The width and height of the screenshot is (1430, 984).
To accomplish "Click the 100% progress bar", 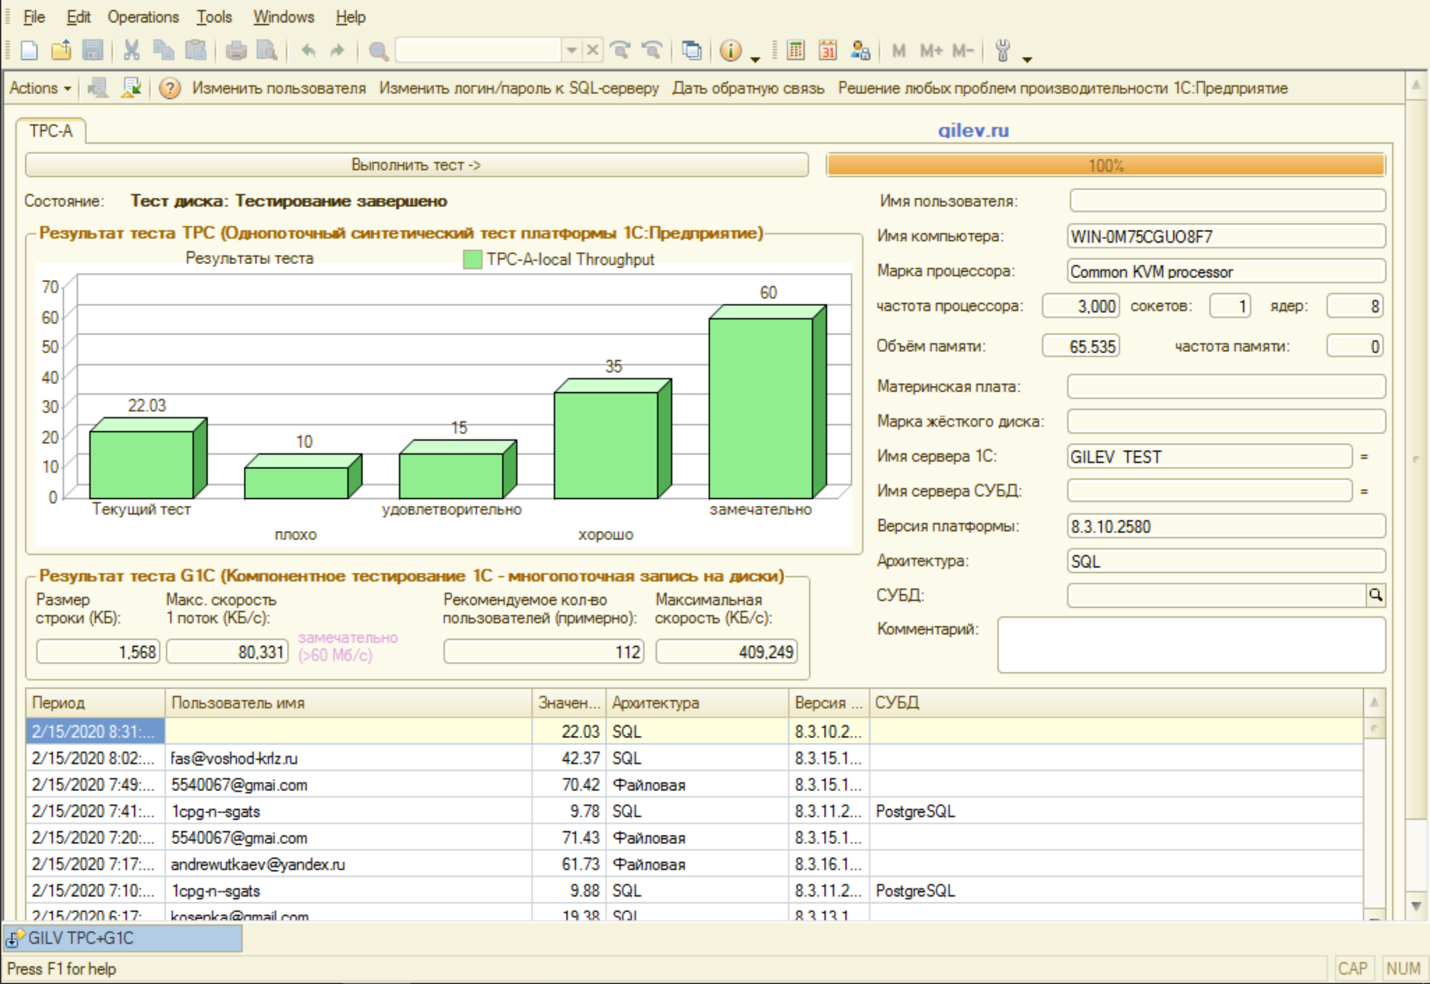I will (x=1105, y=166).
